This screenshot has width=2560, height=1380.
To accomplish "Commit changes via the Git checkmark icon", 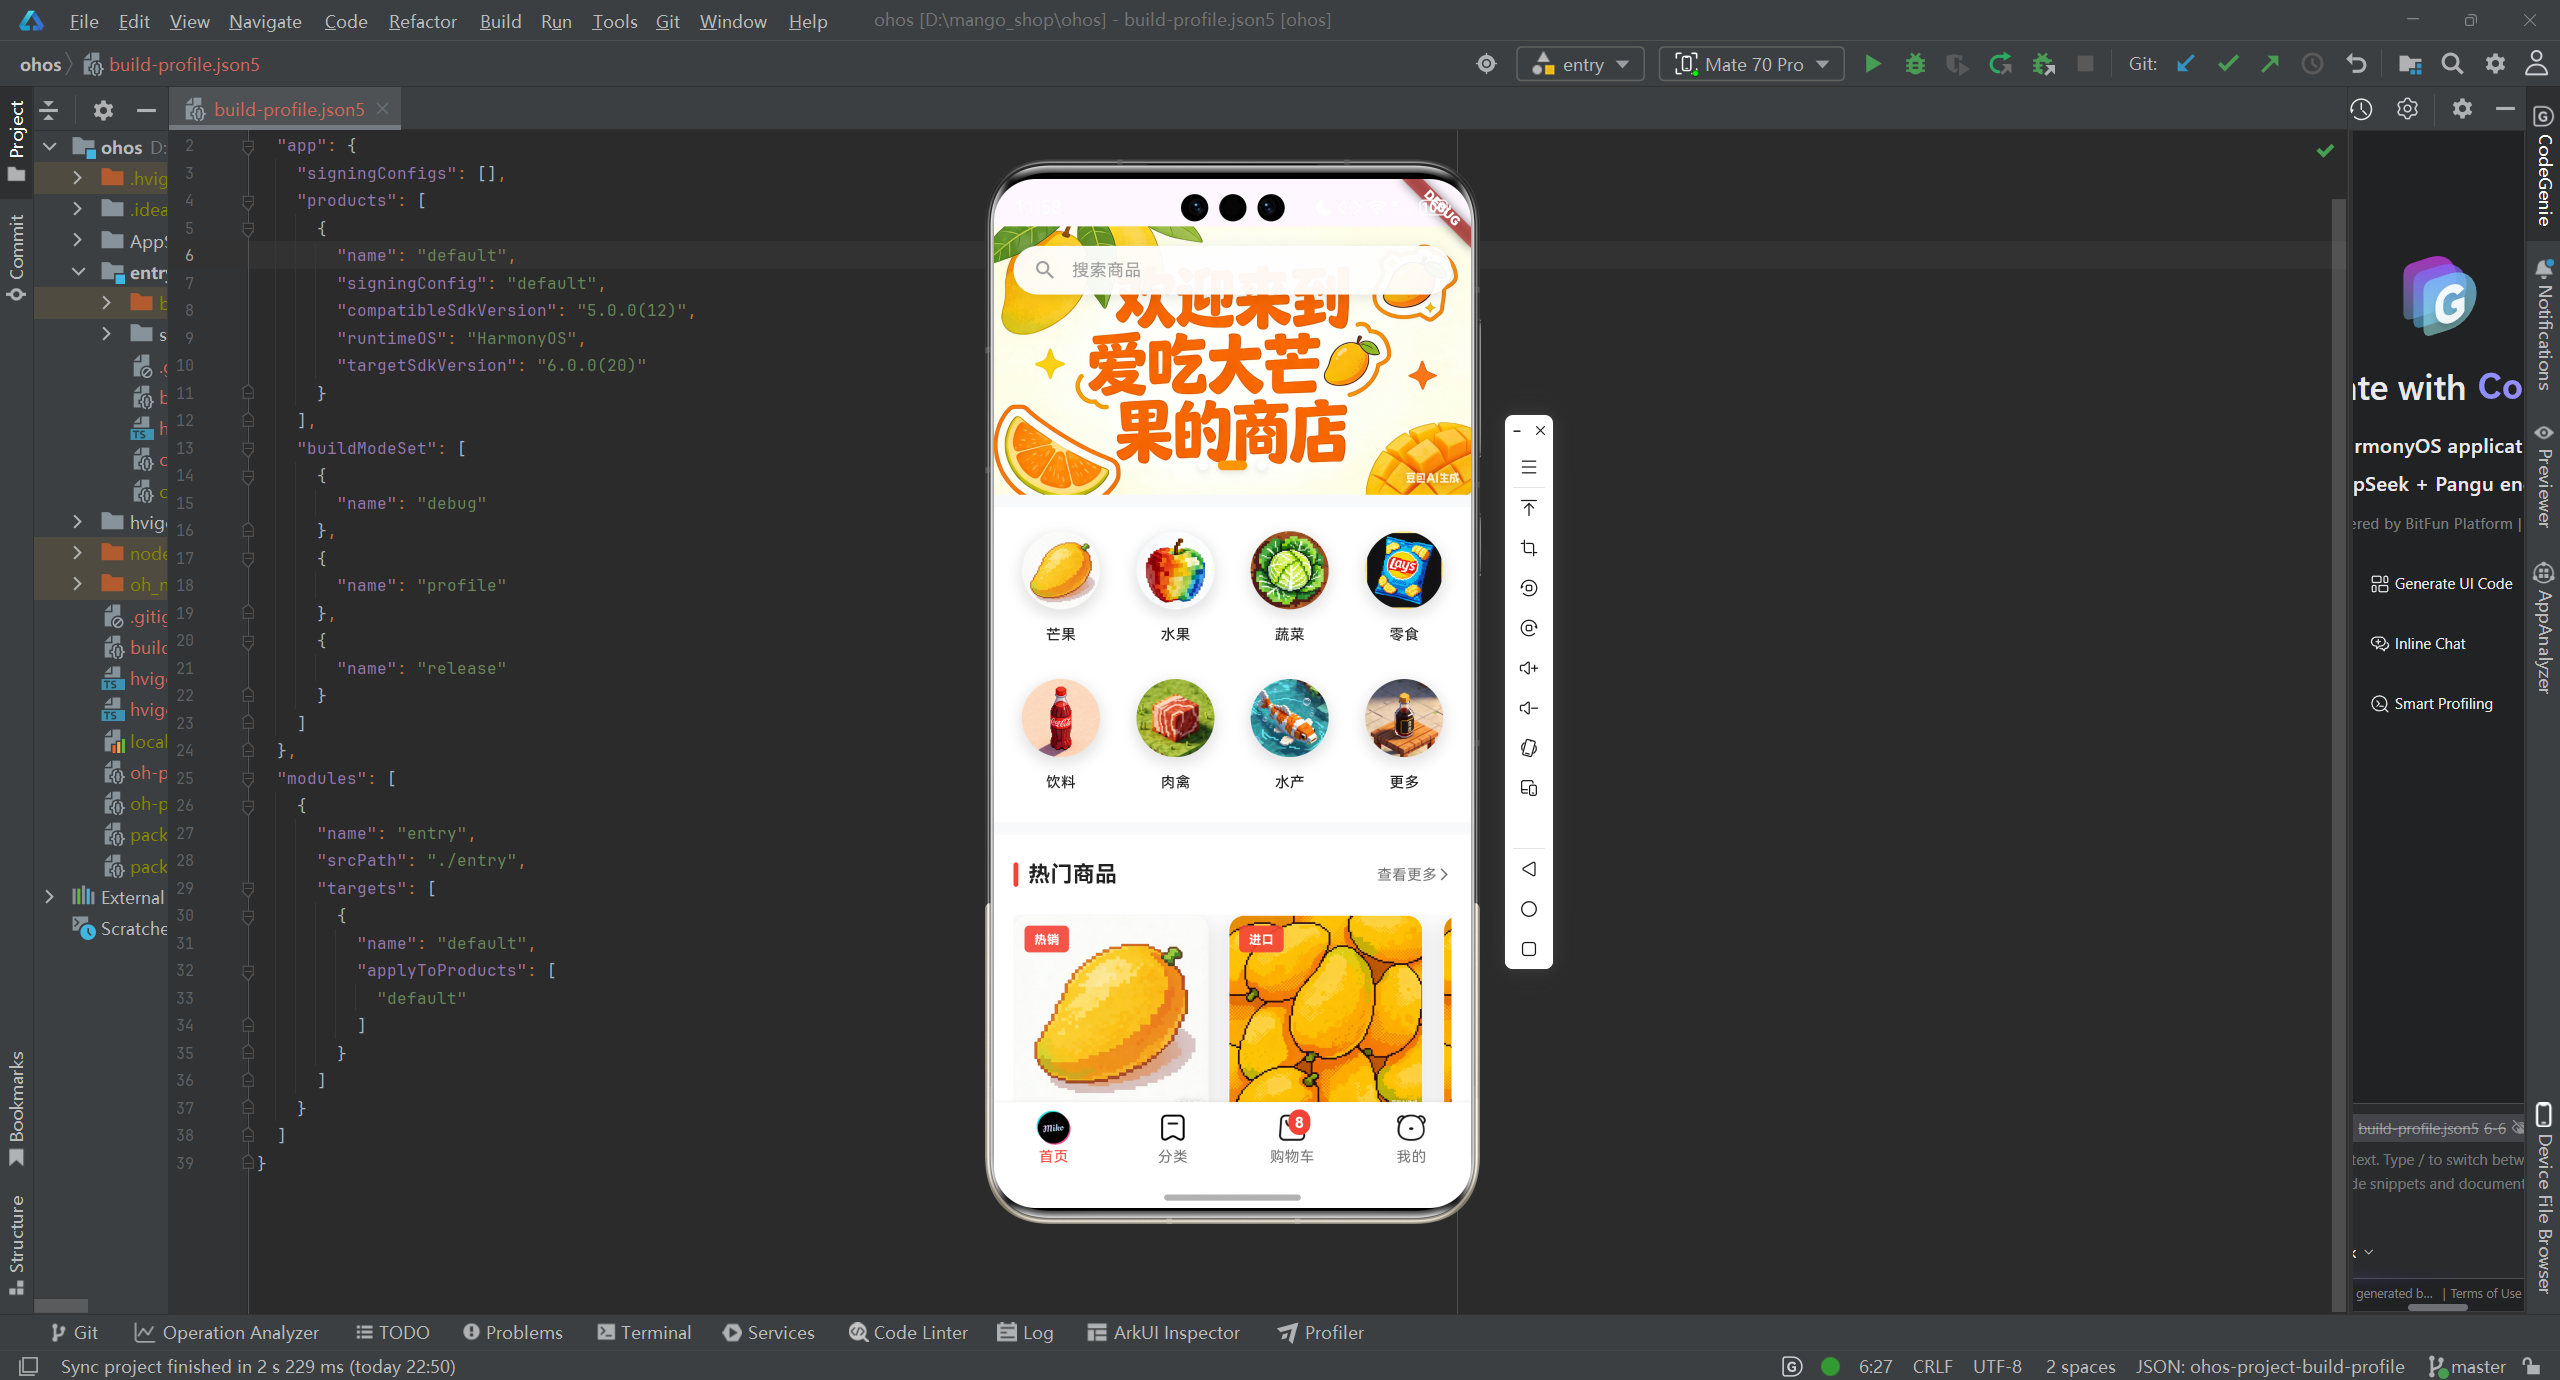I will (2227, 63).
